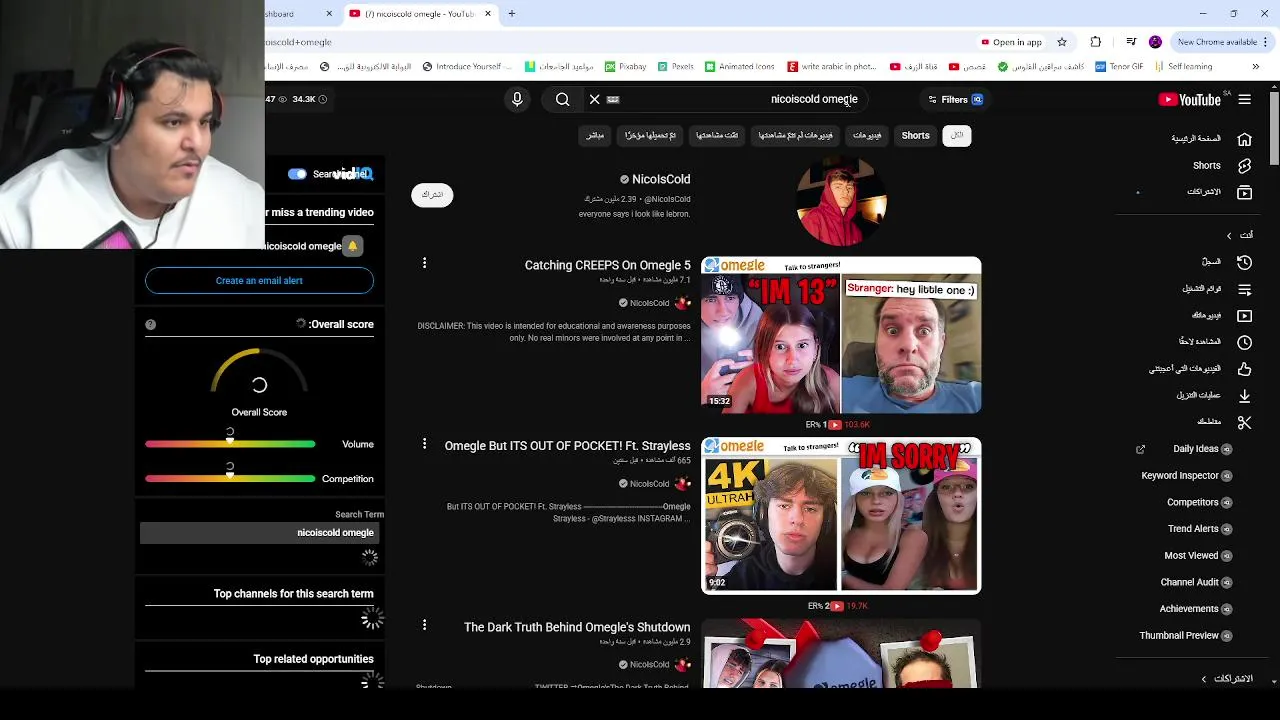The image size is (1280, 720).
Task: Open options menu for The Dark Truth Behind Omegle's Shutdown
Action: (x=424, y=625)
